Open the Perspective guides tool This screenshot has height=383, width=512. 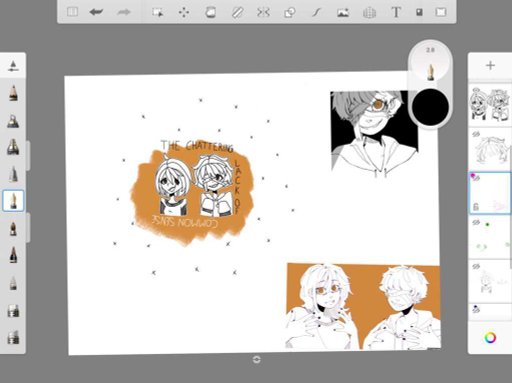pos(369,13)
